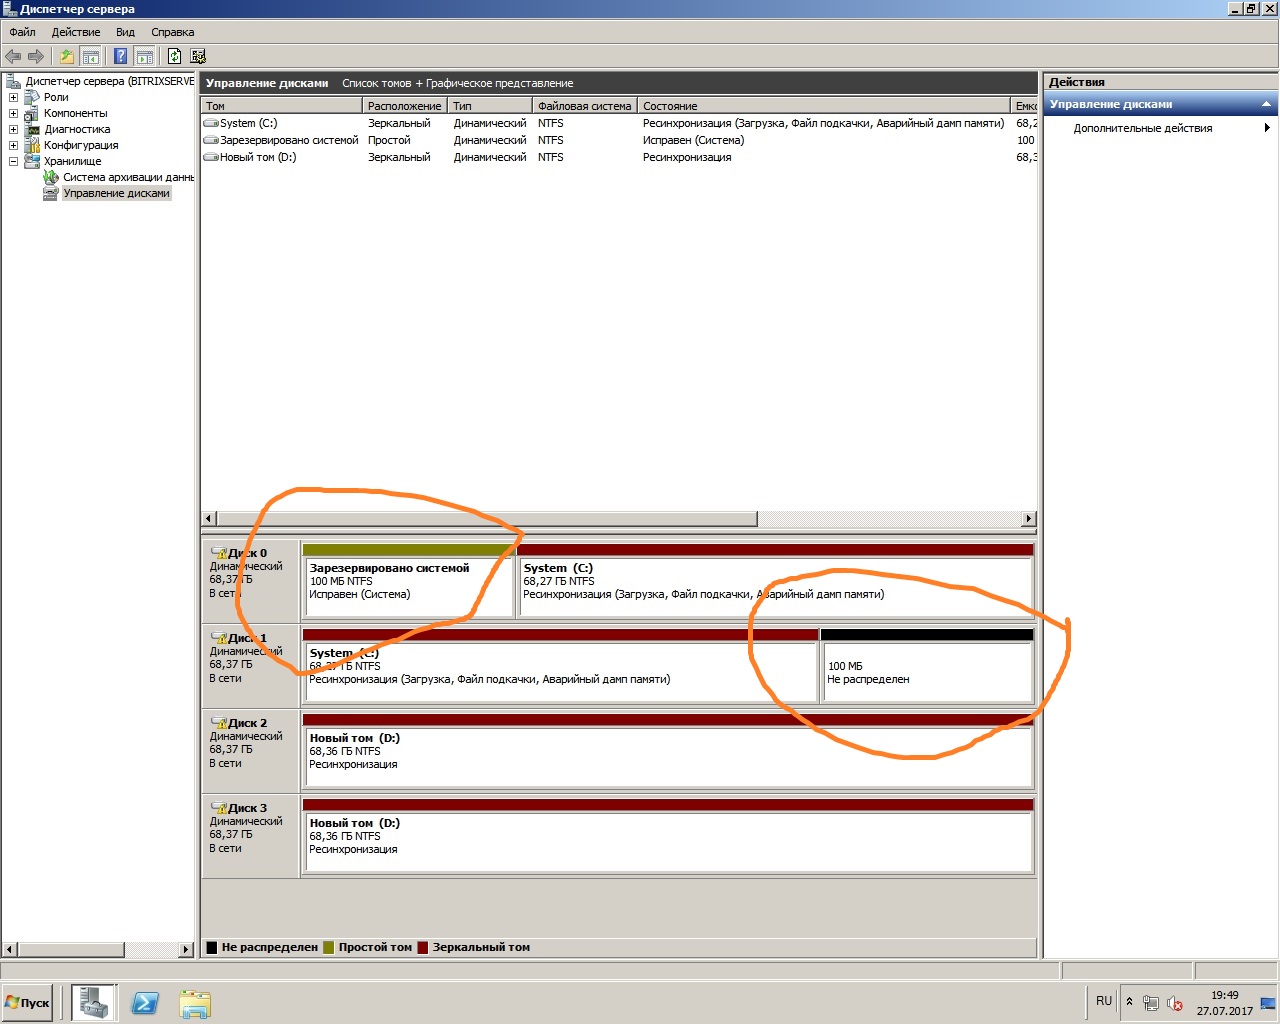Image resolution: width=1280 pixels, height=1024 pixels.
Task: Expand the Компоненты tree node
Action: 13,113
